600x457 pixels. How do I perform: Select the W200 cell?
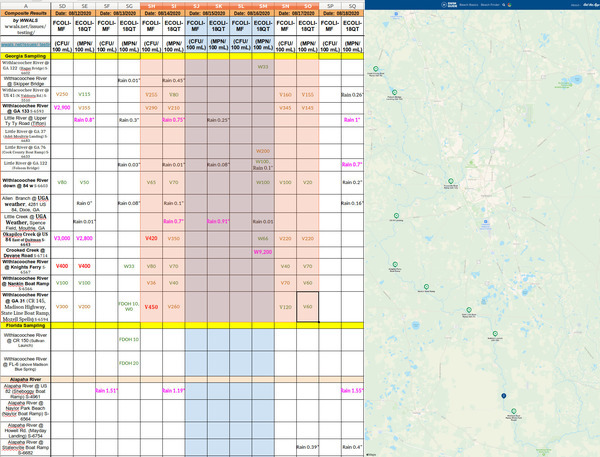pos(263,151)
